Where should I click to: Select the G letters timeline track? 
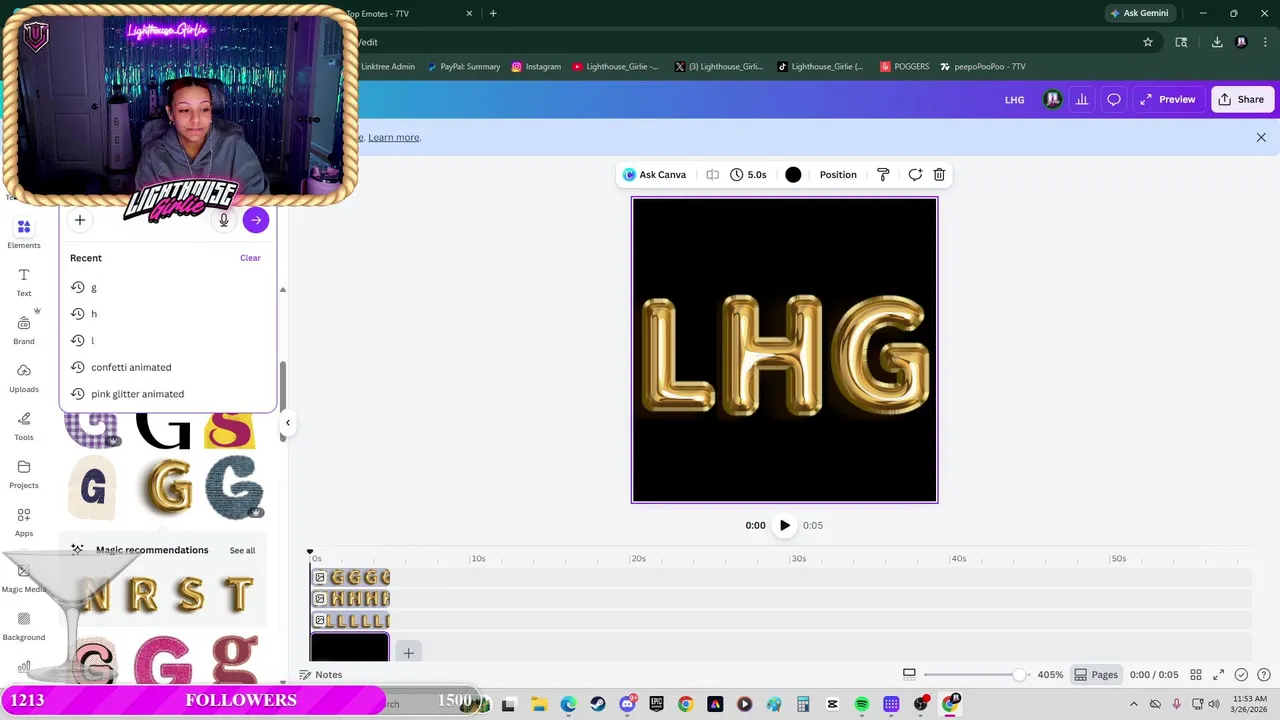(x=350, y=577)
